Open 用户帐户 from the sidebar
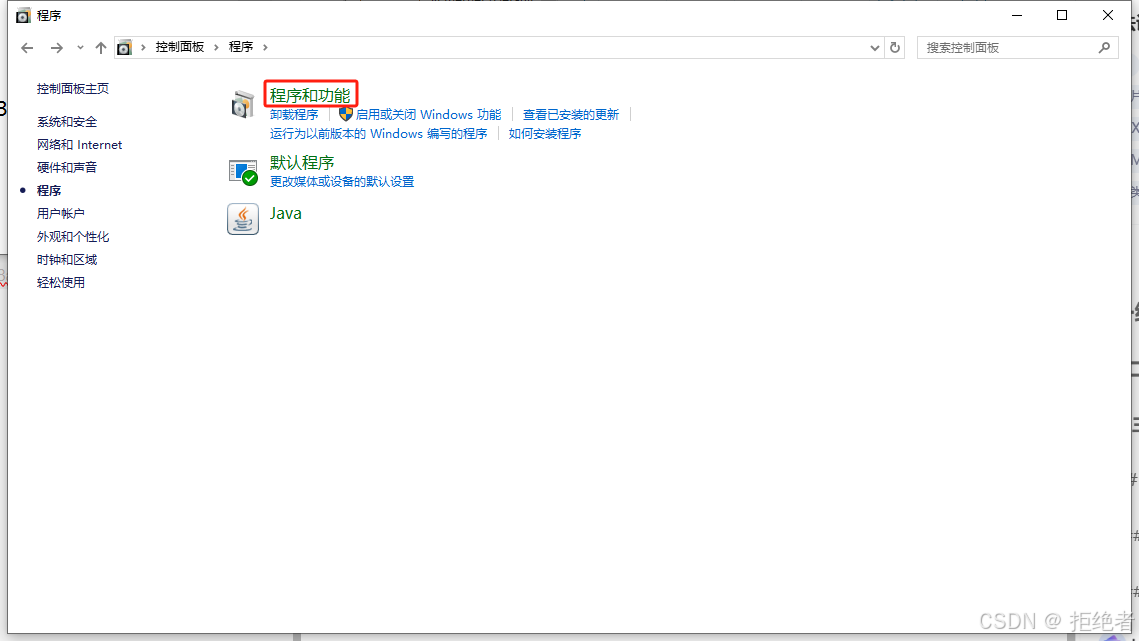1139x641 pixels. [x=61, y=214]
